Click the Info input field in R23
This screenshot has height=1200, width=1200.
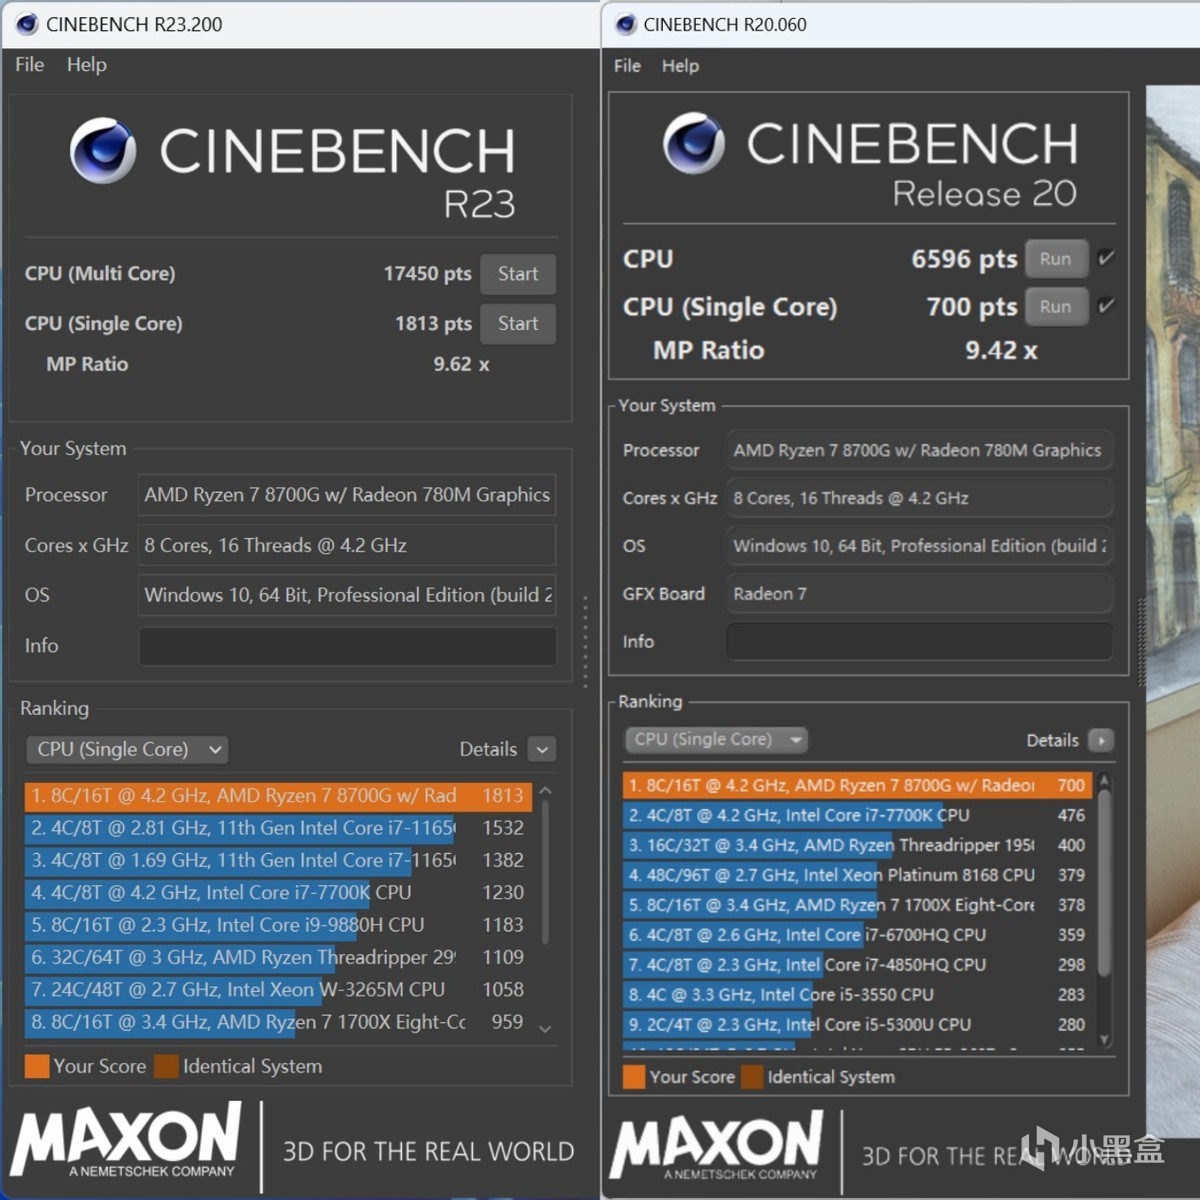coord(347,646)
